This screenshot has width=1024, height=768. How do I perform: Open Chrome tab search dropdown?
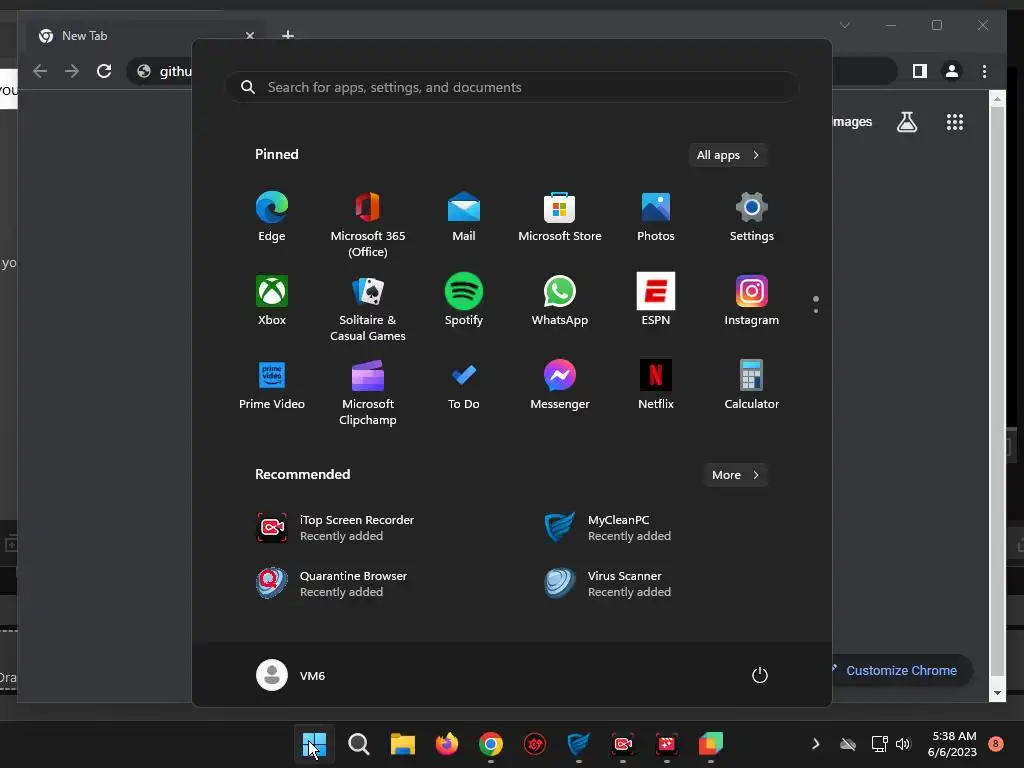[x=844, y=25]
